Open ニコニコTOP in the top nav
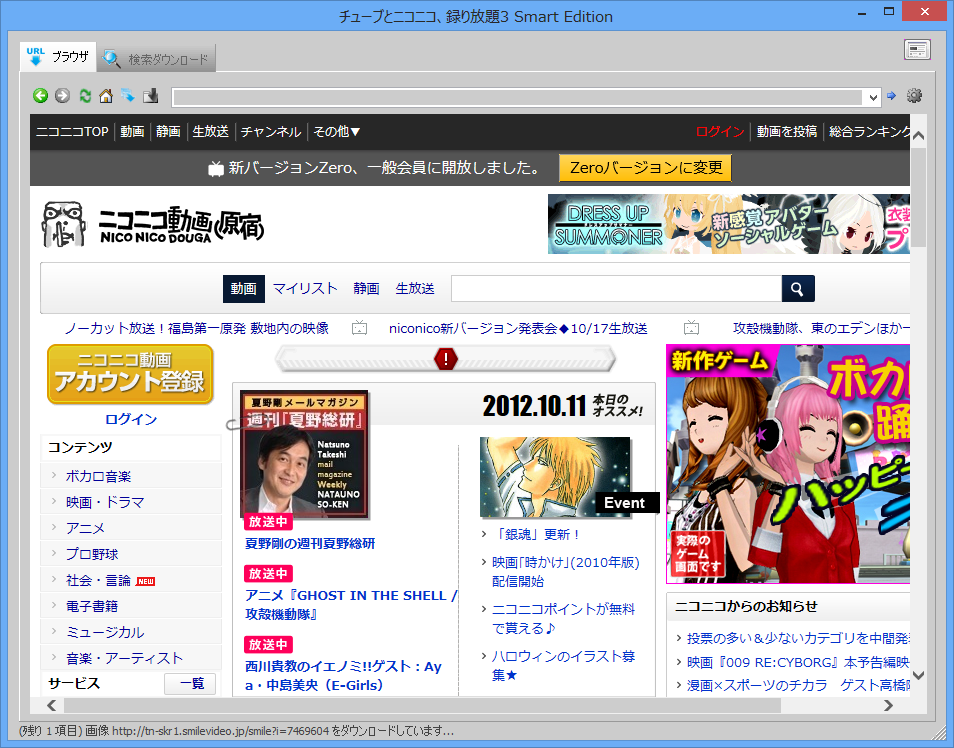954x748 pixels. coord(72,131)
